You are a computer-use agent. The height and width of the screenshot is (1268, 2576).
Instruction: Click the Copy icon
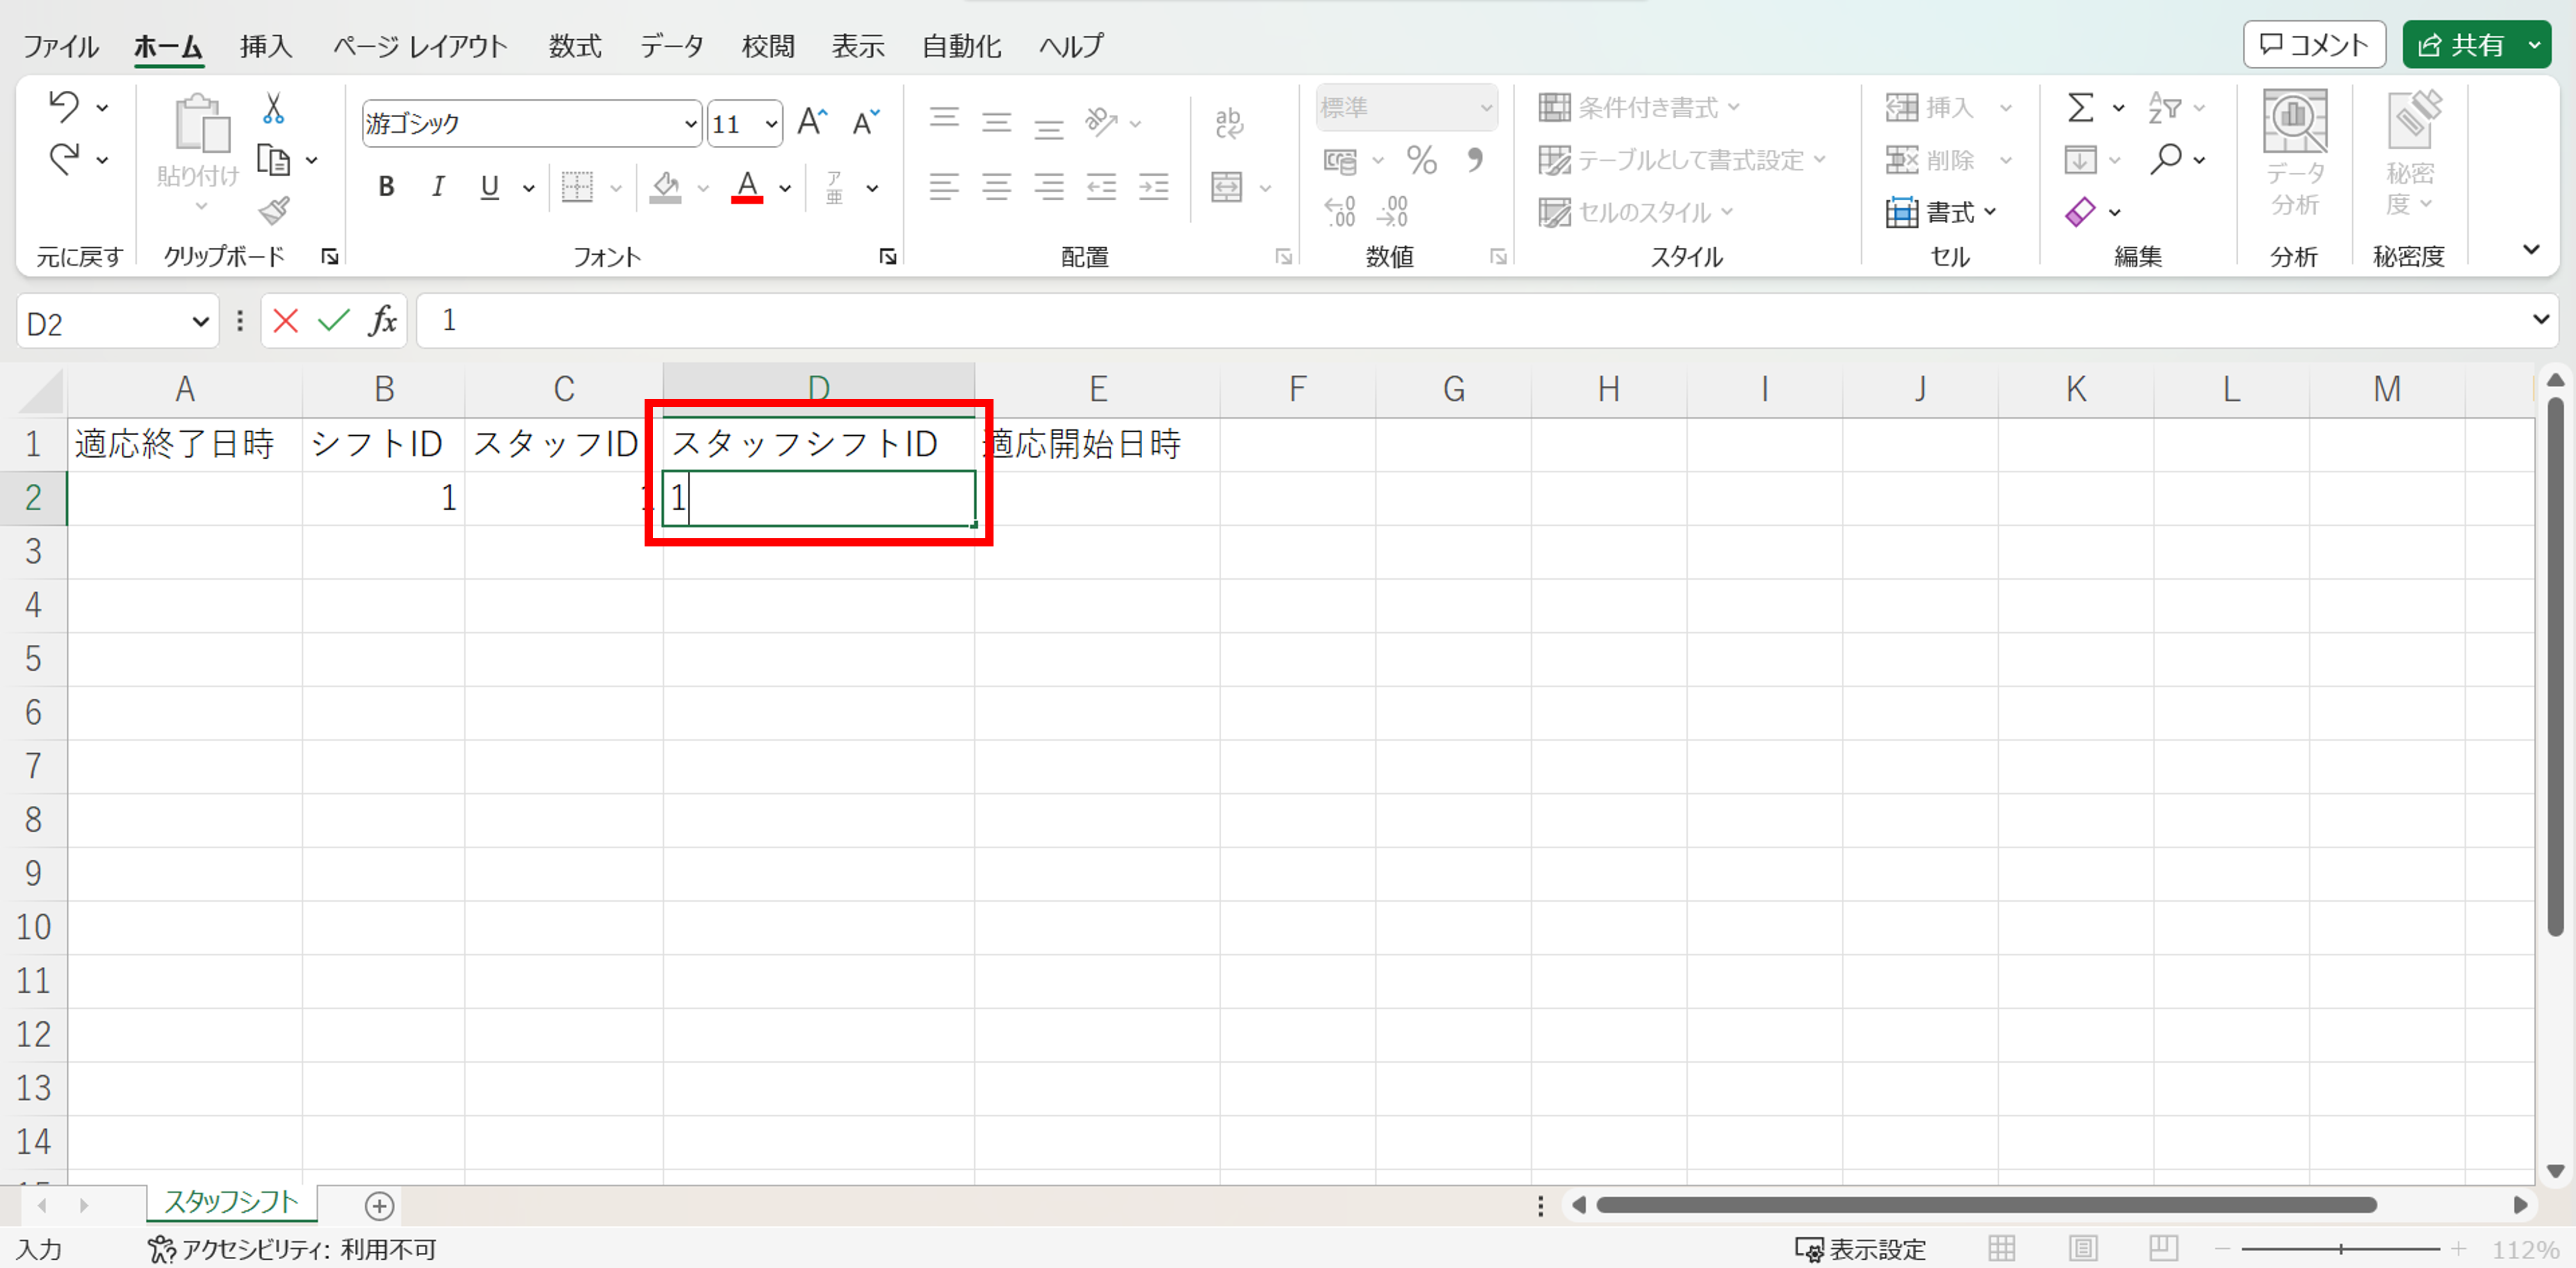[273, 160]
